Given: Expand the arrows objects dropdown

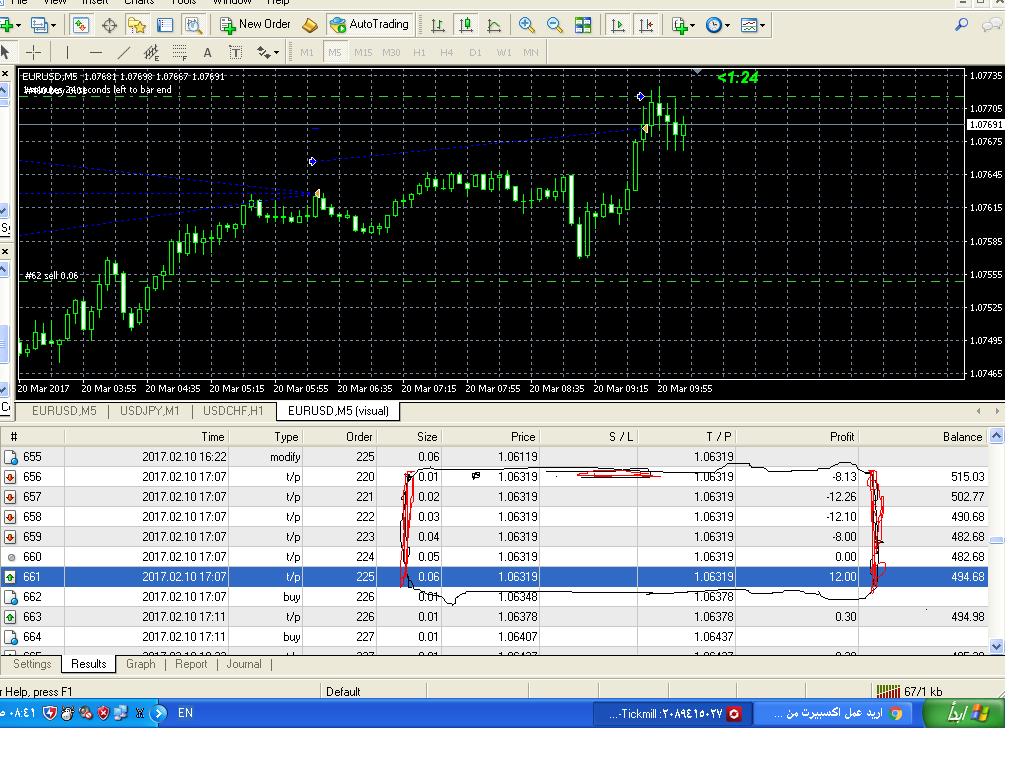Looking at the screenshot, I should (268, 52).
